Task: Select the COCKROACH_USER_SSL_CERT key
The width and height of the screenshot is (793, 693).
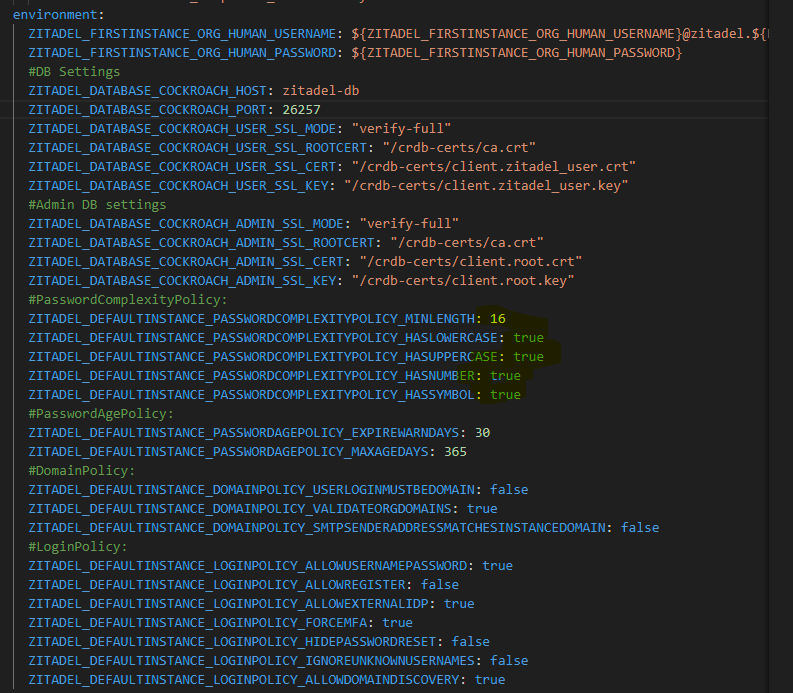Action: click(x=182, y=166)
